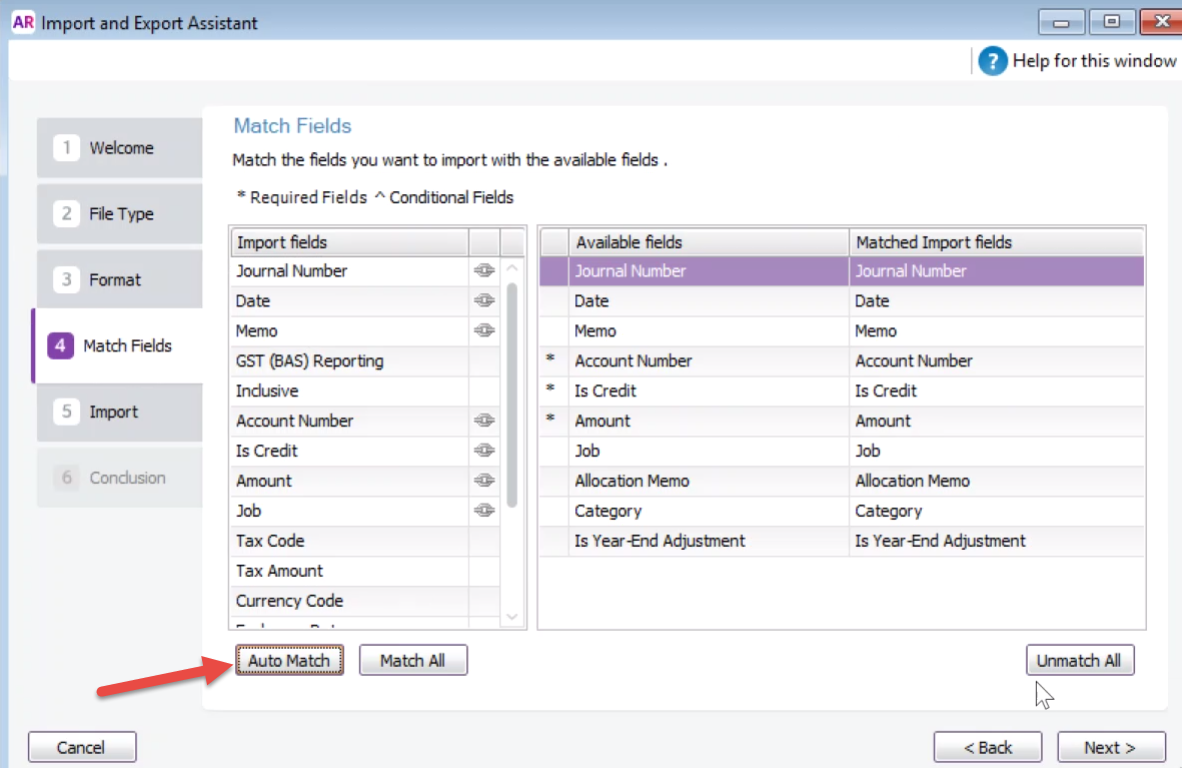This screenshot has height=768, width=1182.
Task: Go back with the < Back button
Action: tap(988, 747)
